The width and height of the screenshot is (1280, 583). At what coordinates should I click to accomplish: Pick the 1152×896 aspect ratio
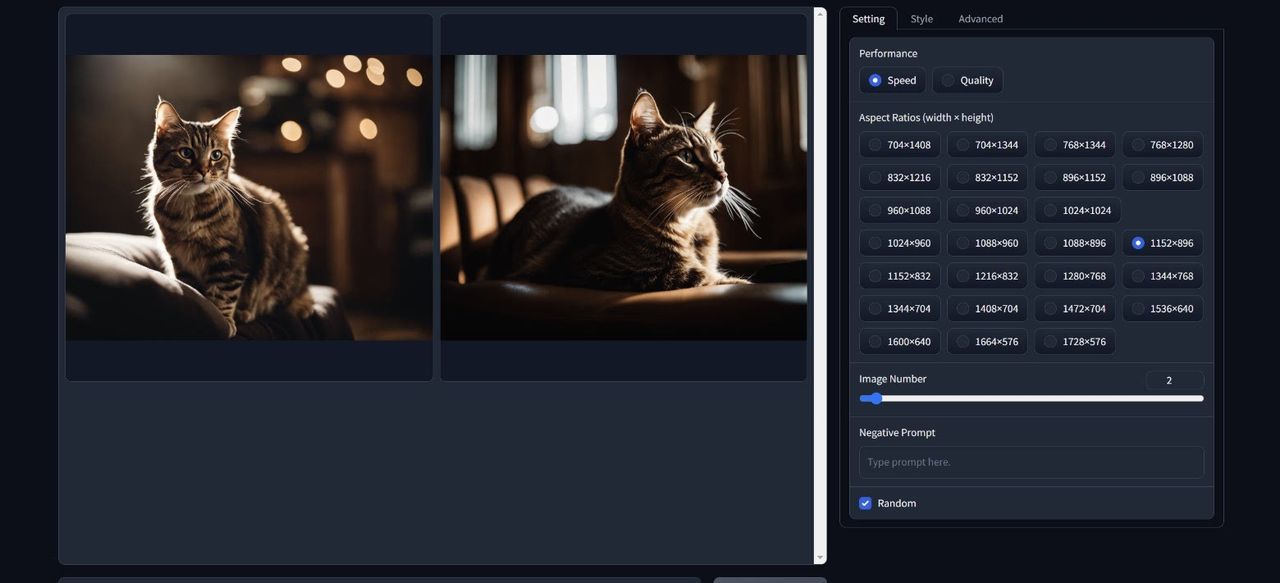1162,243
